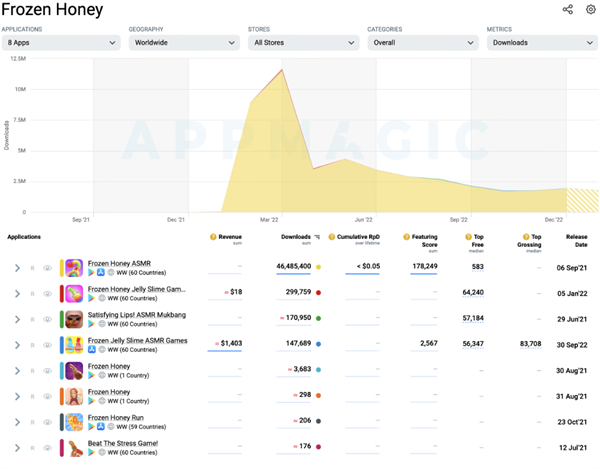
Task: Expand the Frozen Jelly Slime ASMR Games row
Action: coord(17,345)
